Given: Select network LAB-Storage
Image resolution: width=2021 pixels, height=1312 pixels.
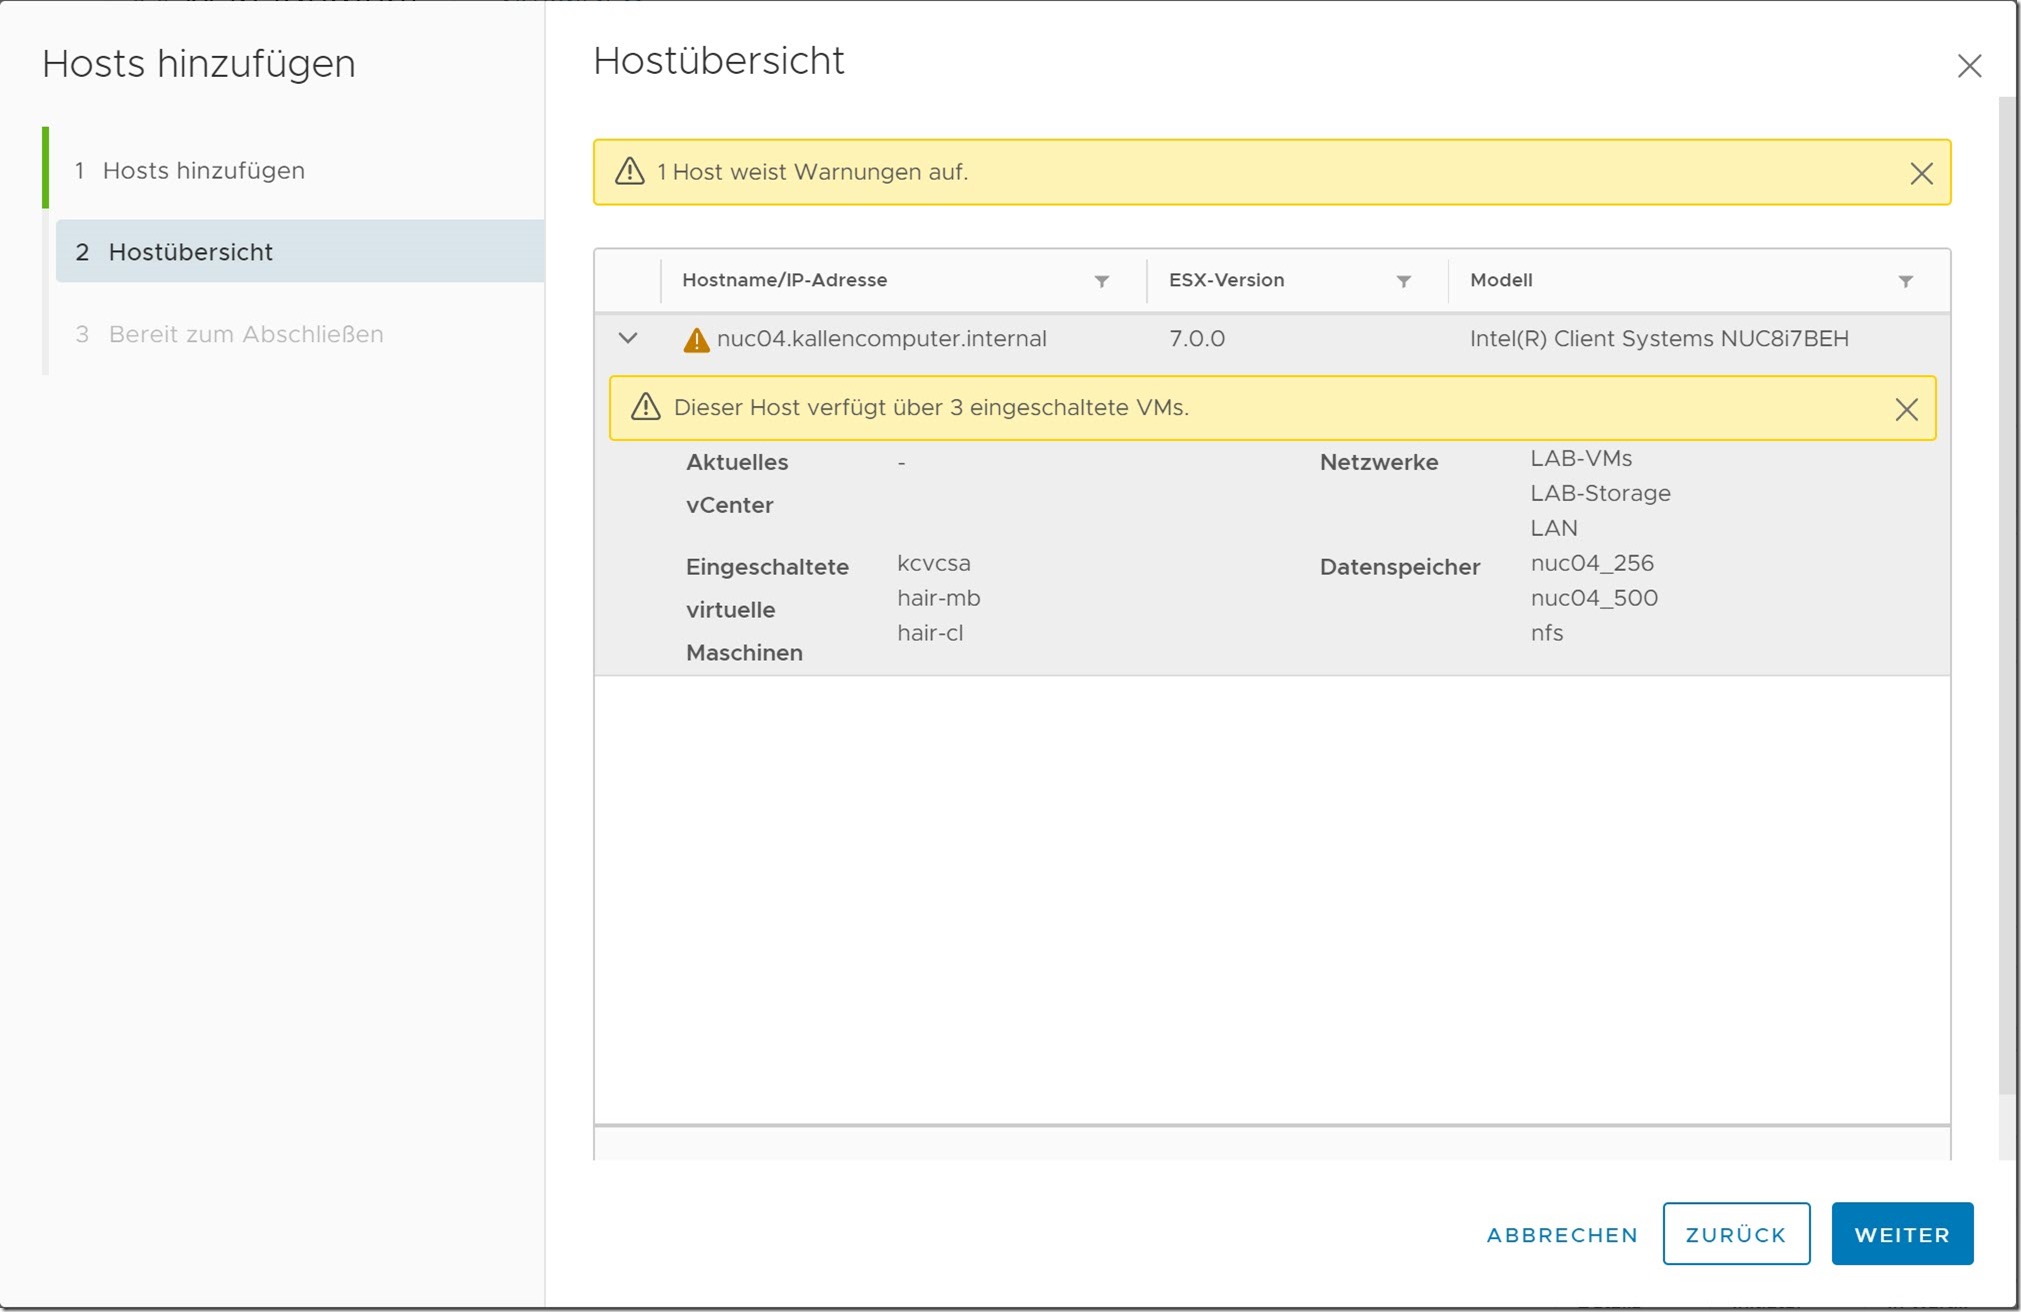Looking at the screenshot, I should 1600,493.
